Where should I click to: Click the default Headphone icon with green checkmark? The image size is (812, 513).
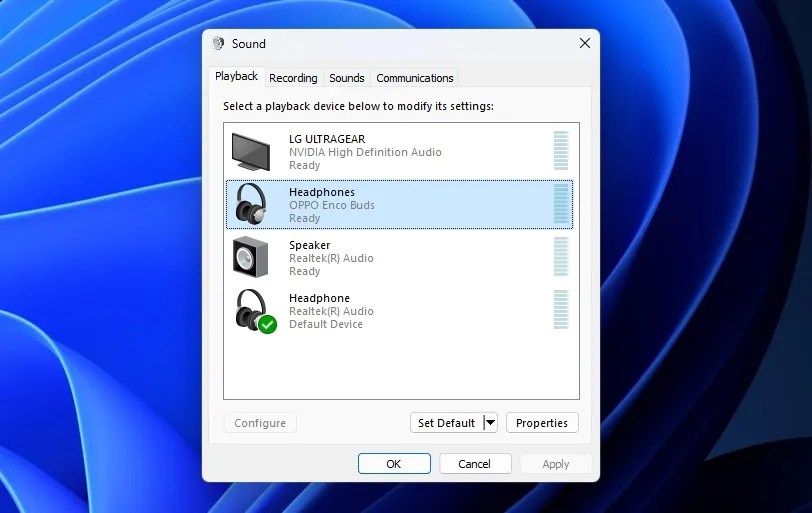pyautogui.click(x=255, y=311)
